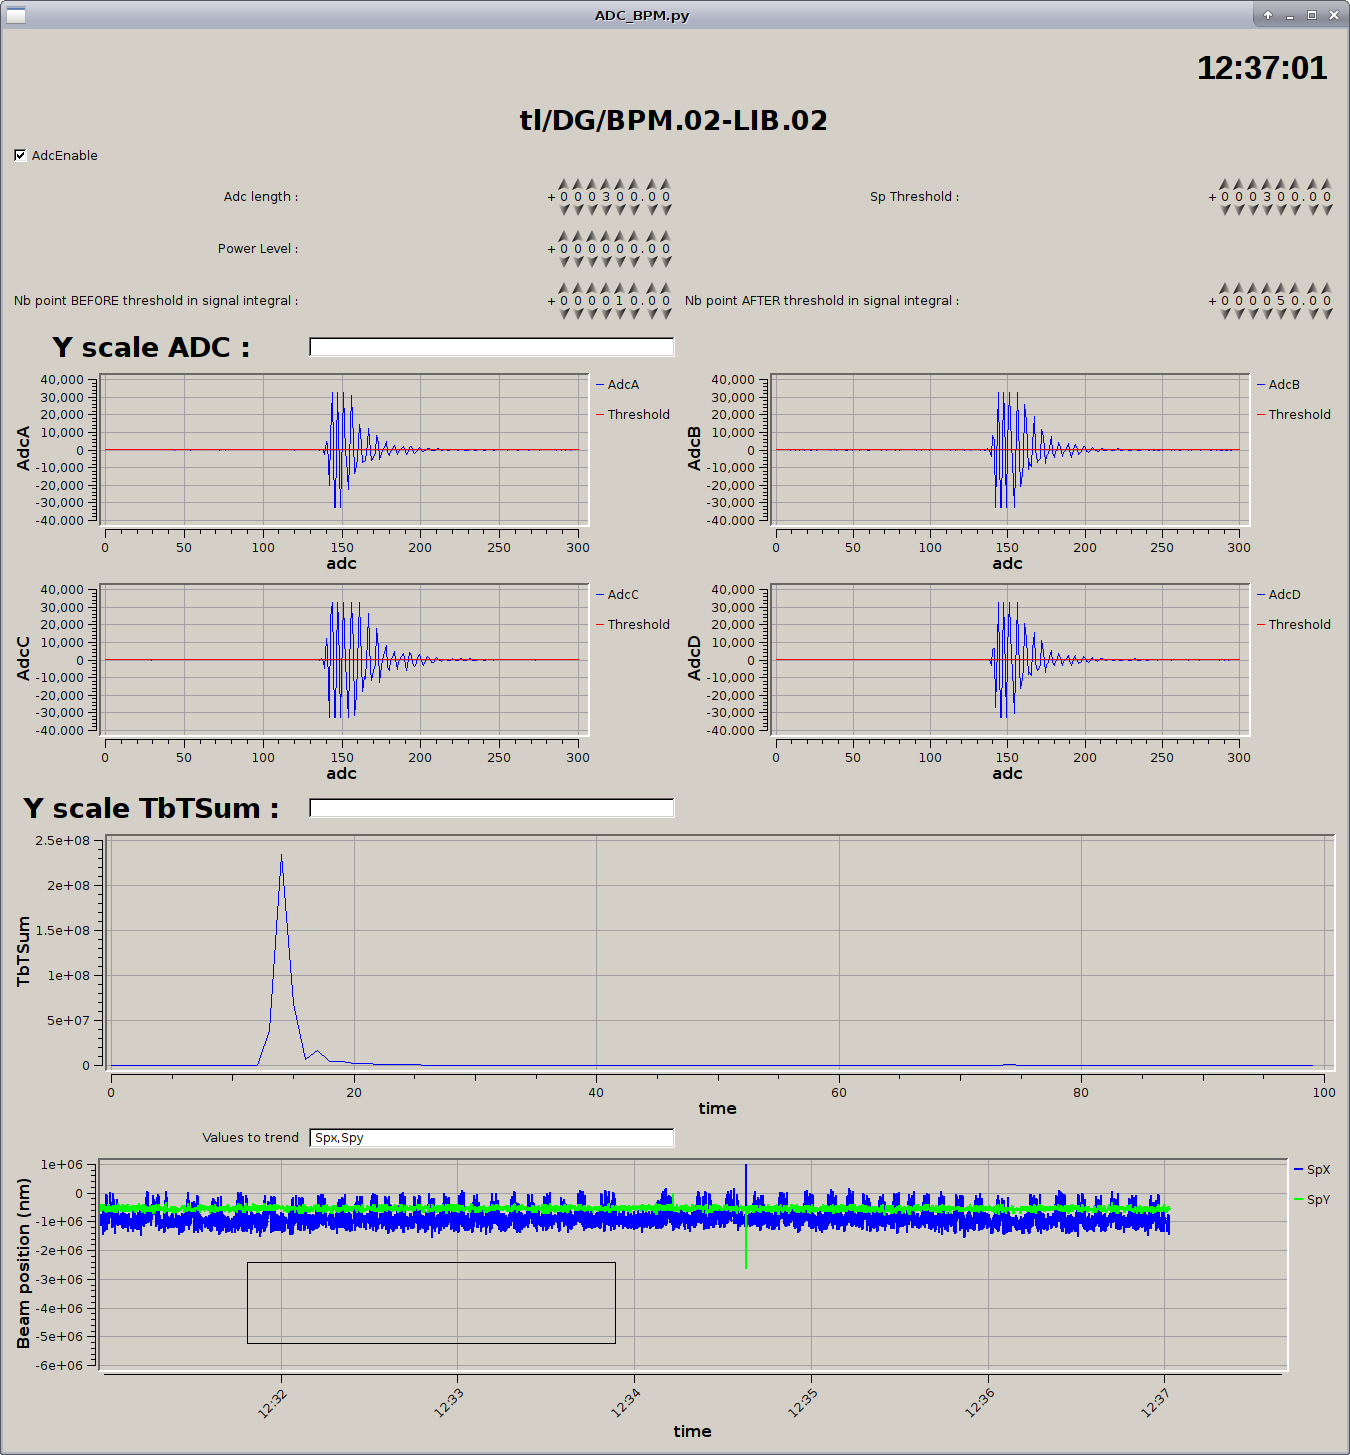Click the Y scale TbTSum input field

click(491, 808)
